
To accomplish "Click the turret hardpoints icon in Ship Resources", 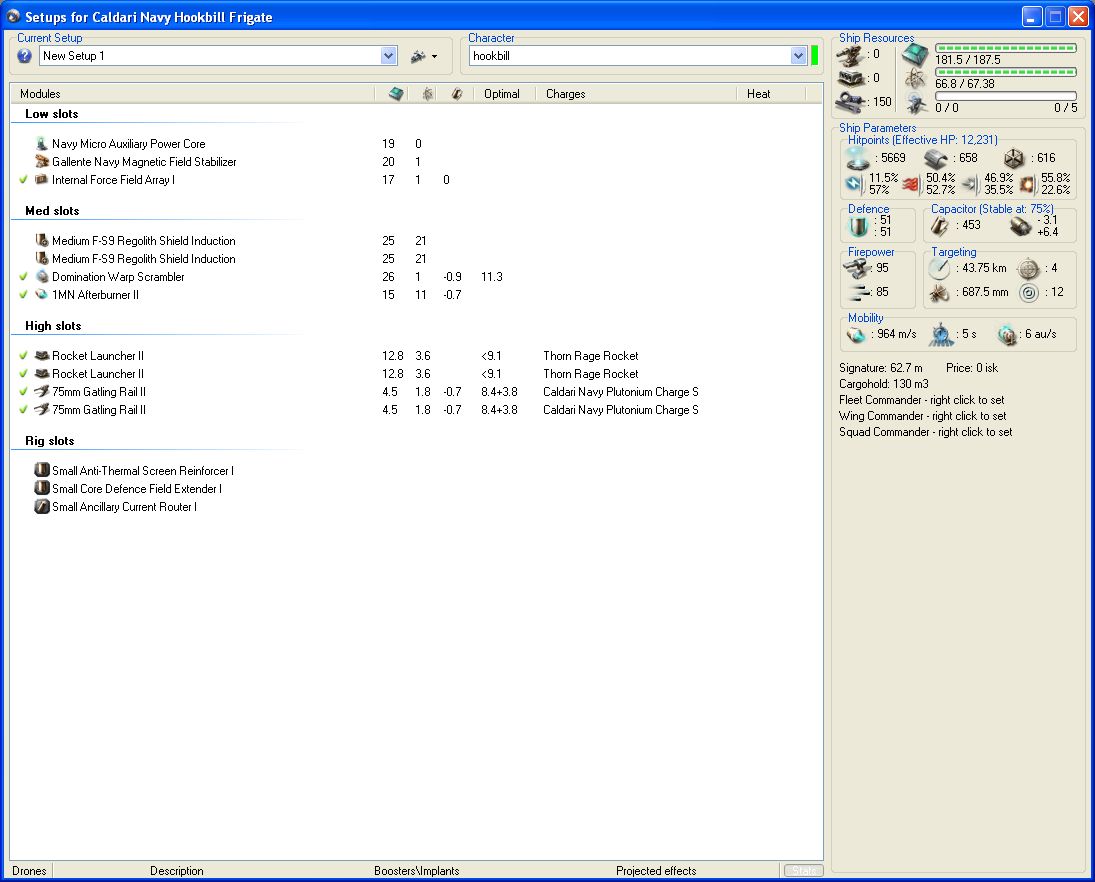I will [x=850, y=54].
